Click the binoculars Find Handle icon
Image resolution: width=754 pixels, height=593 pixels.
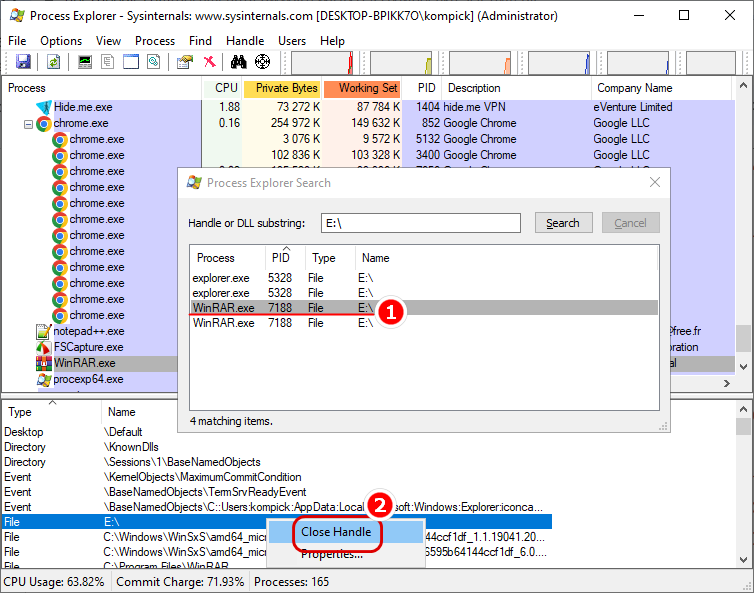(x=239, y=62)
